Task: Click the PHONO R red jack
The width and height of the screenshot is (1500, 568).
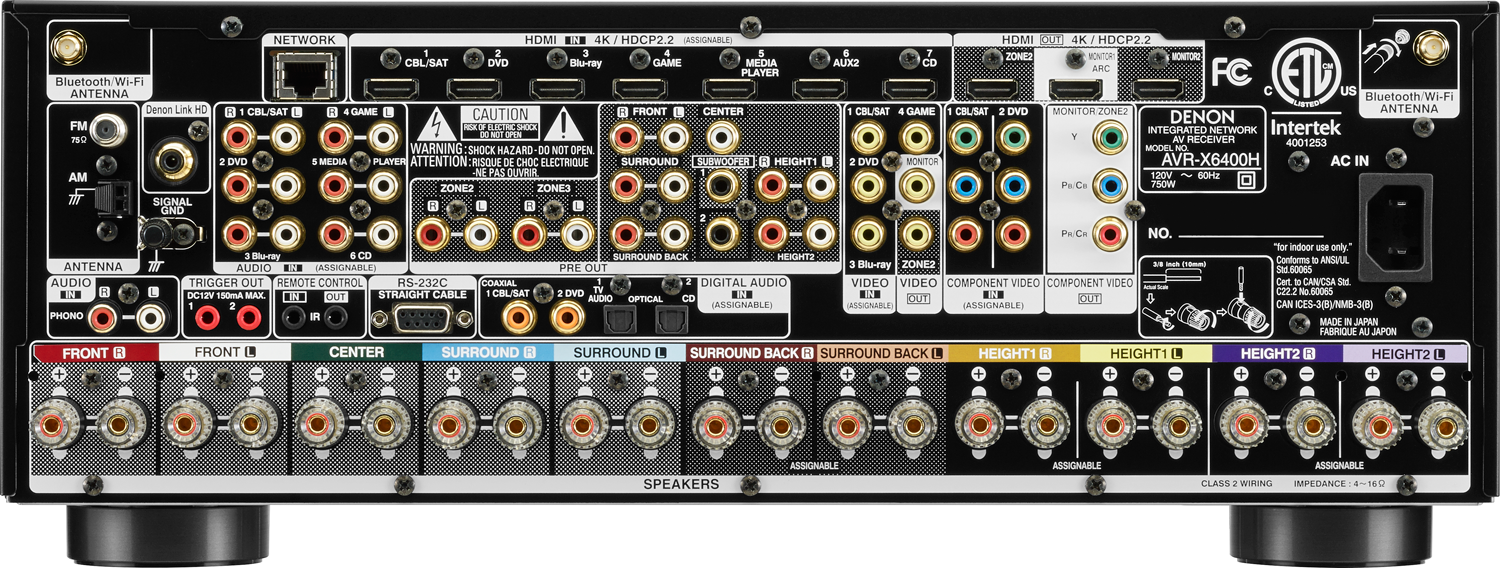Action: [x=103, y=319]
